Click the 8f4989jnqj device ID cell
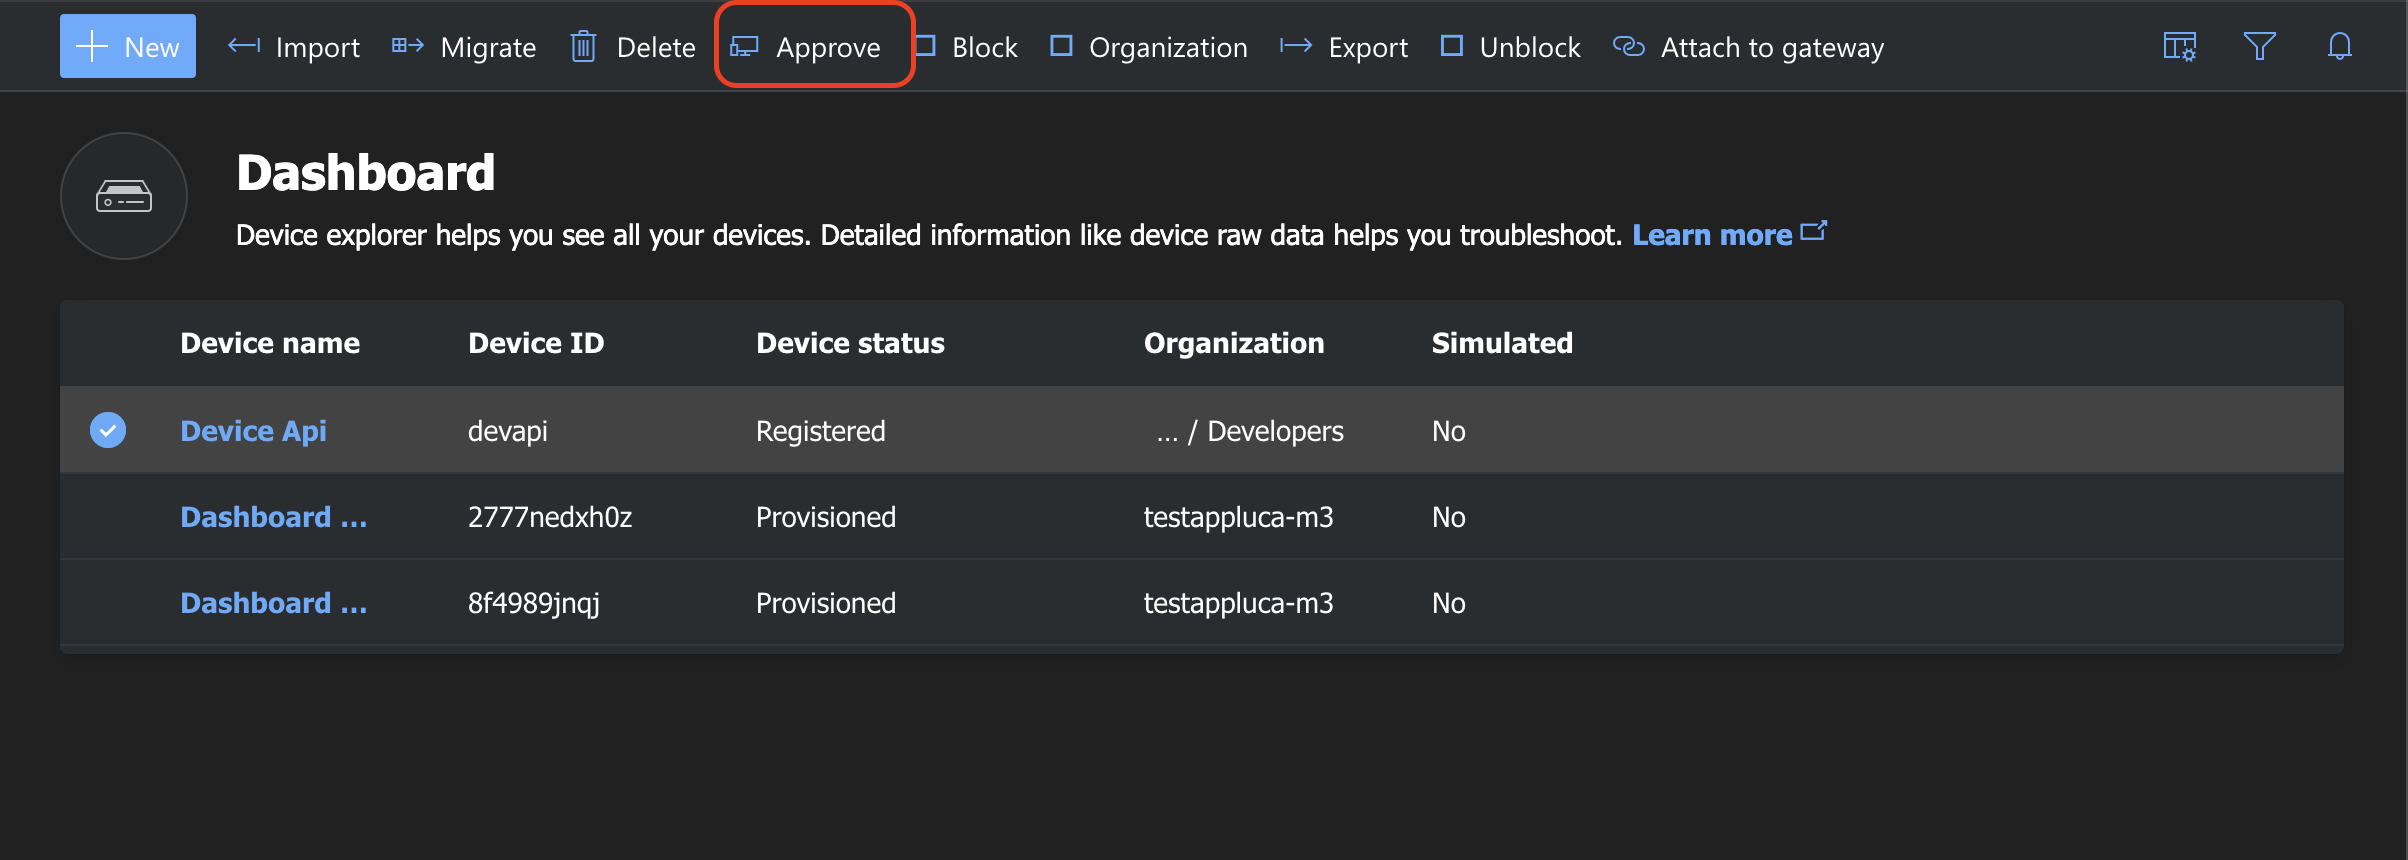This screenshot has width=2408, height=860. [534, 603]
